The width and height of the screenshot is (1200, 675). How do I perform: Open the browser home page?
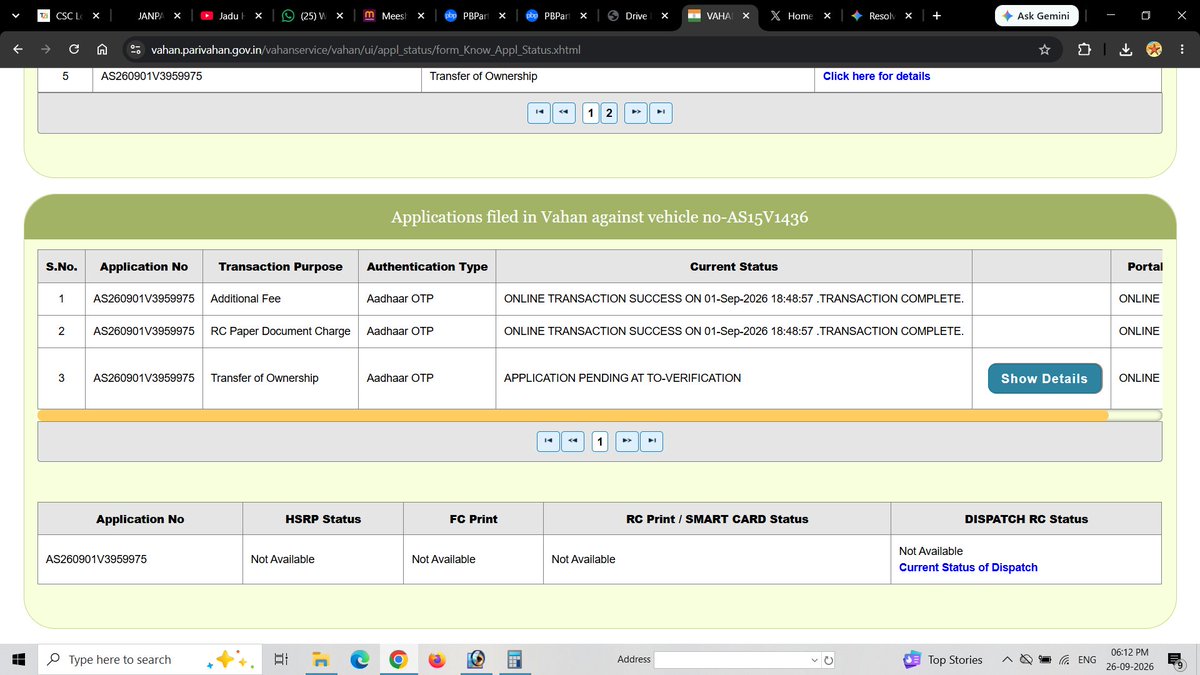coord(102,49)
